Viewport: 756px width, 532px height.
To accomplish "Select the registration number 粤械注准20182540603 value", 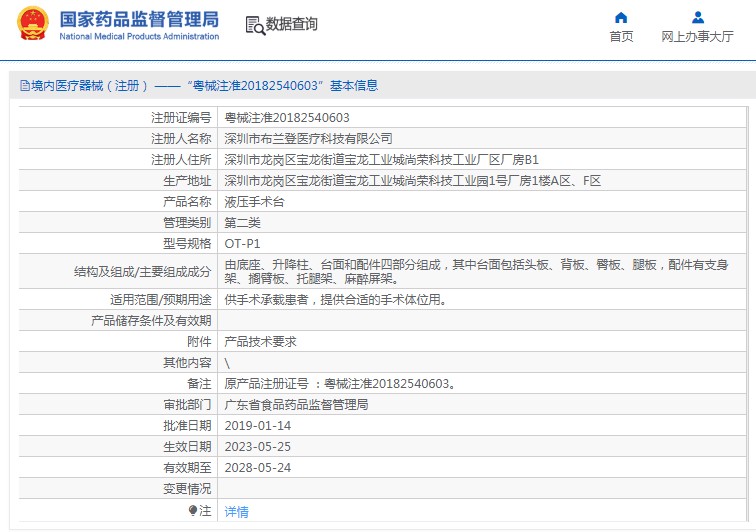I will (287, 117).
